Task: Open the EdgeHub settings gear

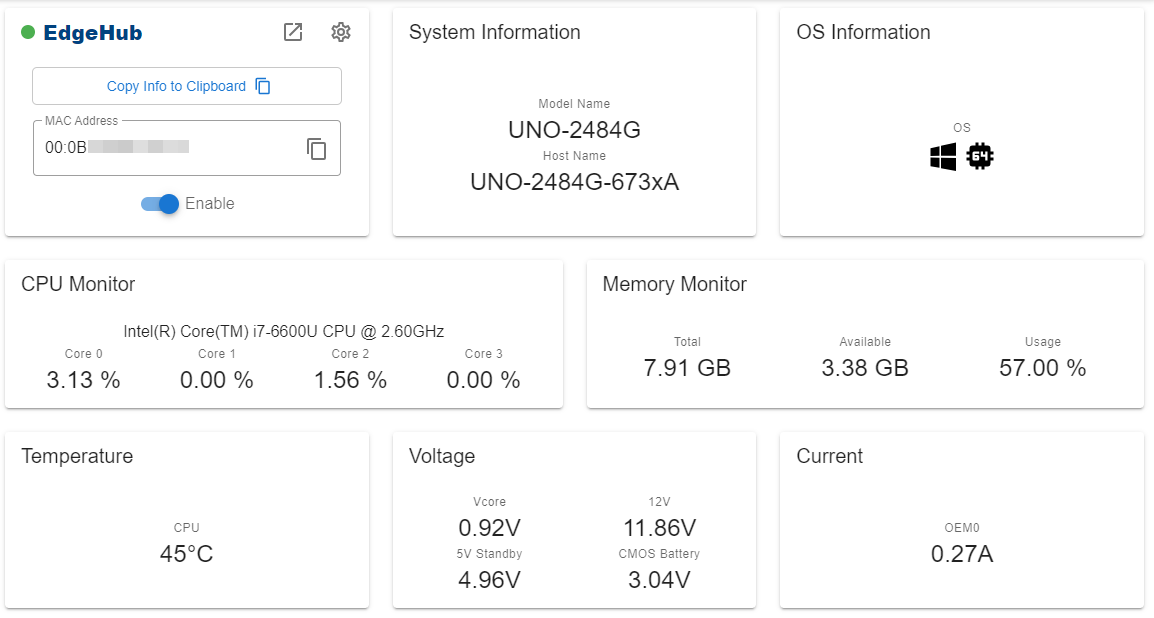Action: tap(341, 32)
